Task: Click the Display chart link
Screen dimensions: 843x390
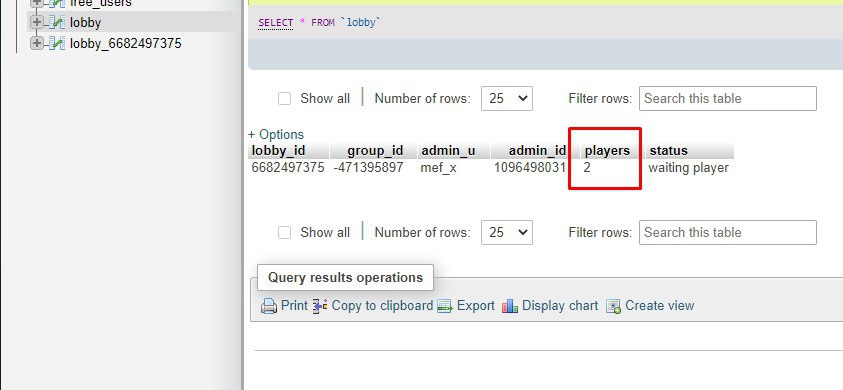Action: tap(560, 306)
